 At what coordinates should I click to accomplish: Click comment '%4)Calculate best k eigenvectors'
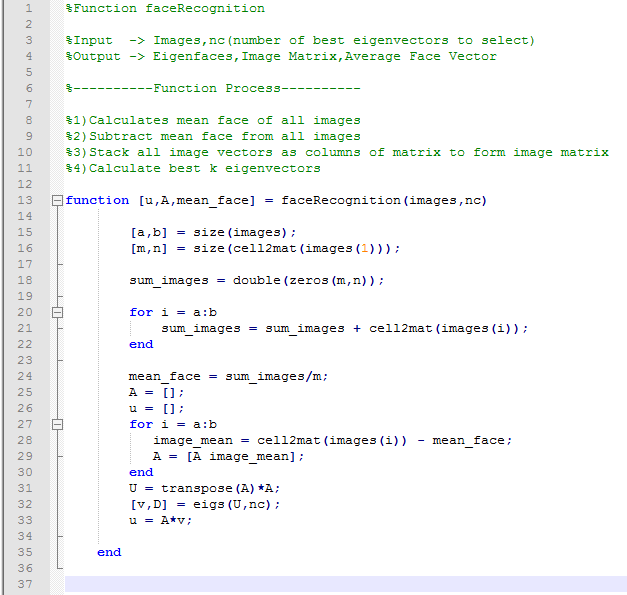(193, 168)
